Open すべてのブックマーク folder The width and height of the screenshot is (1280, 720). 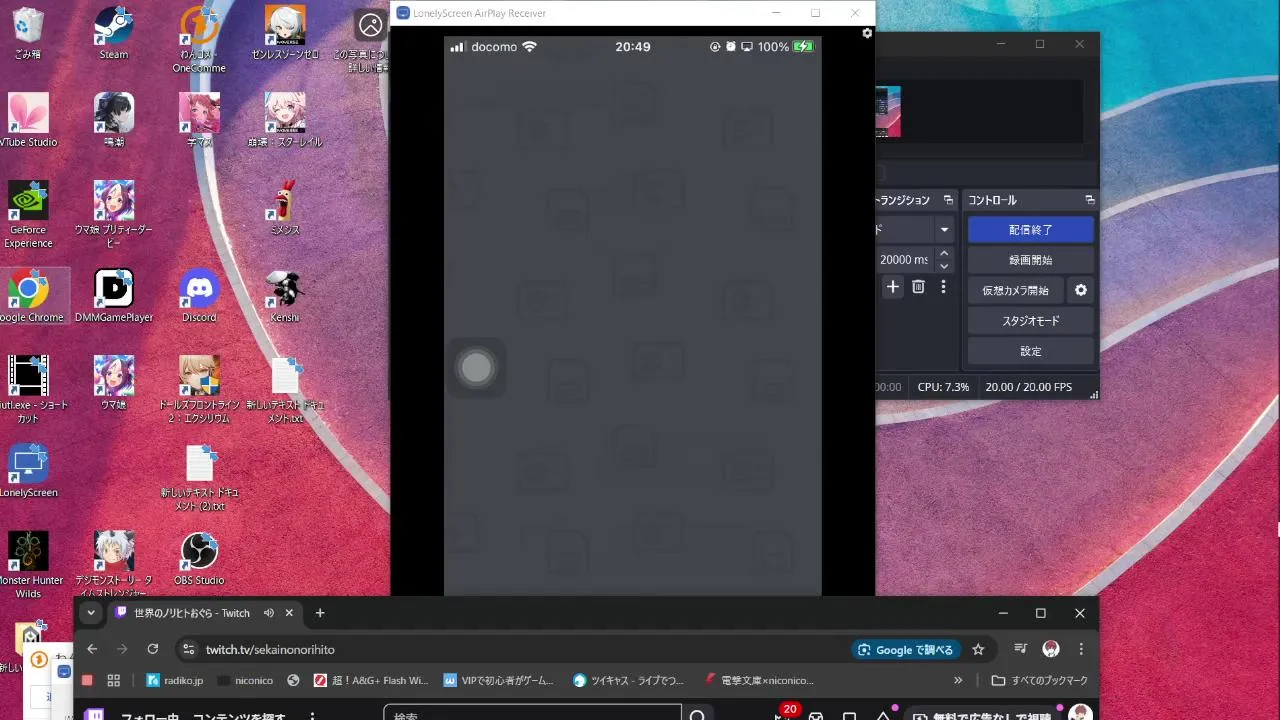point(1040,680)
